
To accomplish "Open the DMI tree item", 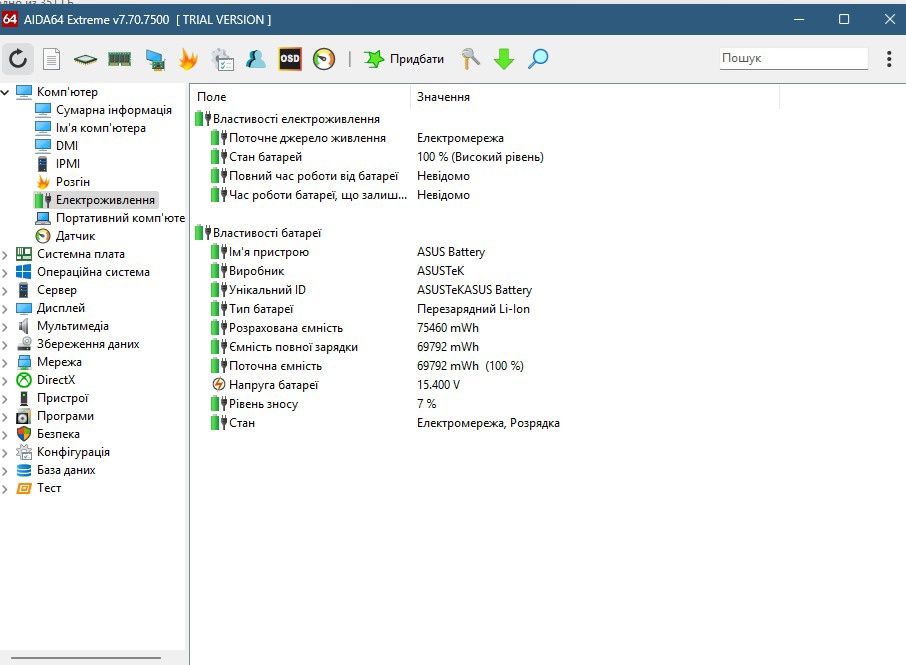I will (66, 146).
